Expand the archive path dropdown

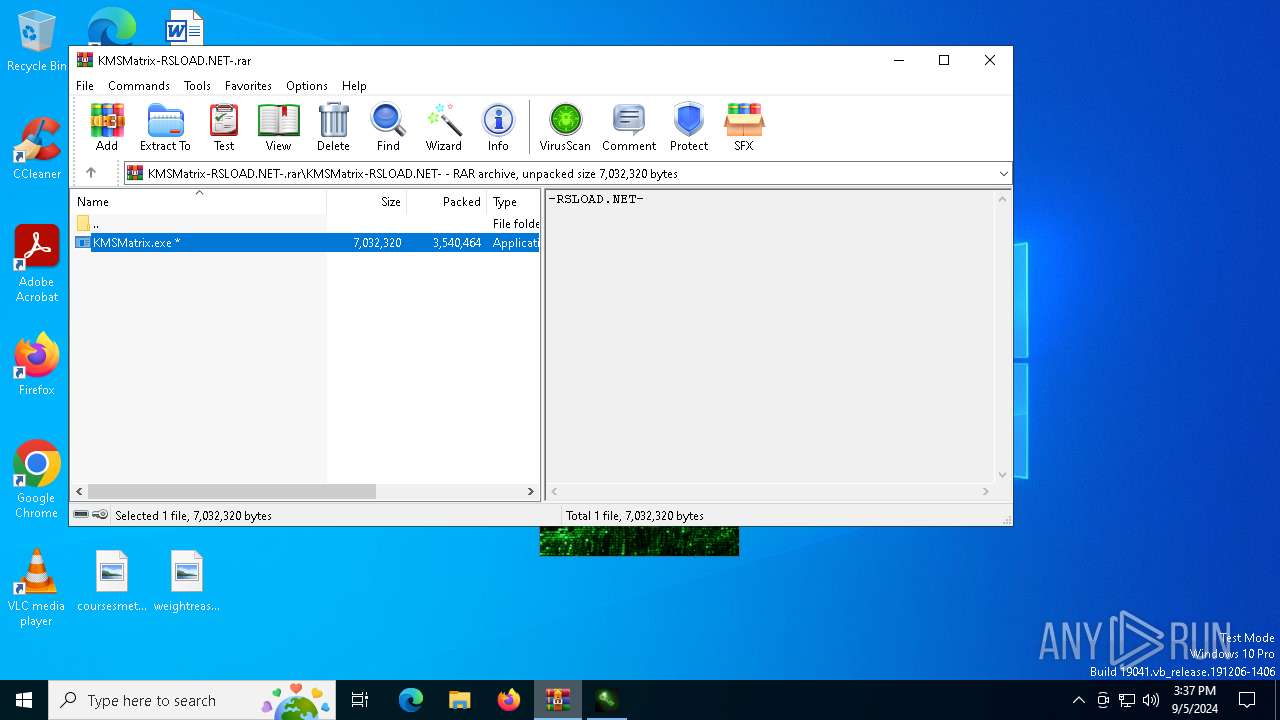pos(1003,174)
